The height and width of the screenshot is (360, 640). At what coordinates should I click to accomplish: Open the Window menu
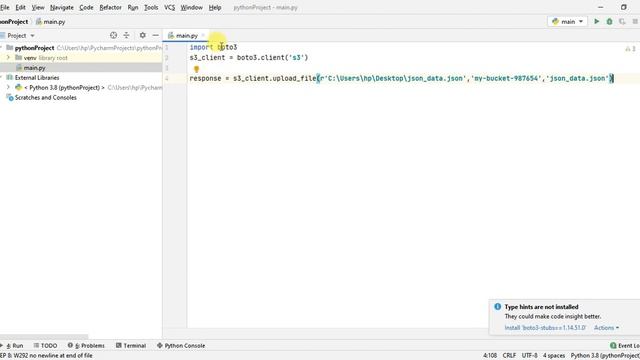[191, 7]
